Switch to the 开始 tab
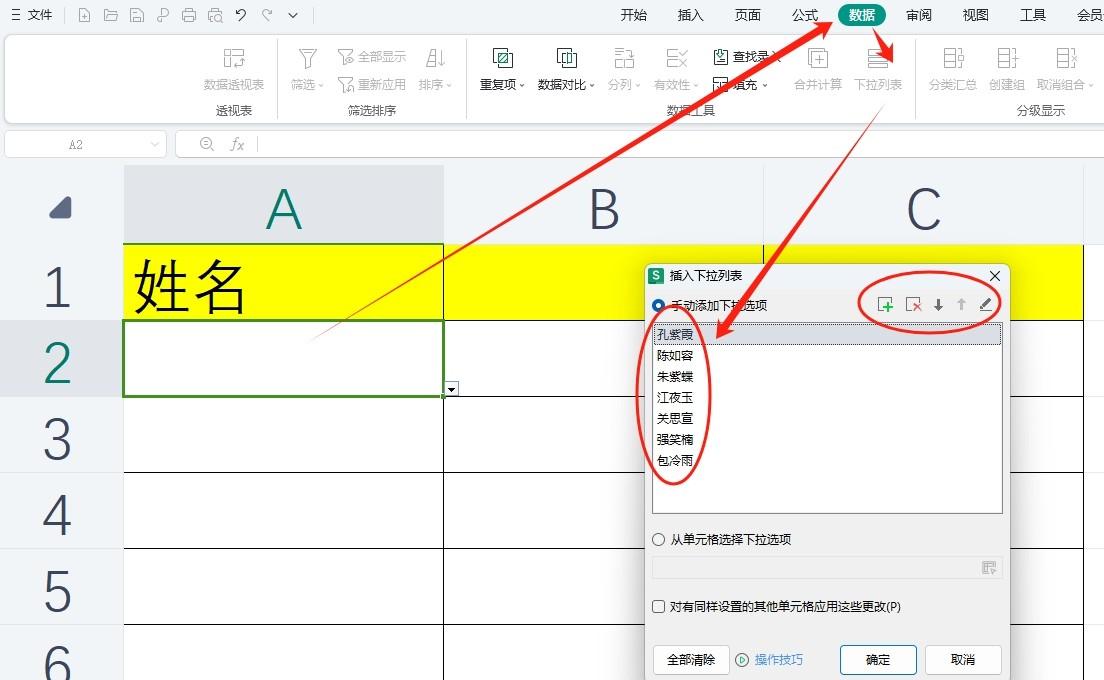 pyautogui.click(x=633, y=15)
